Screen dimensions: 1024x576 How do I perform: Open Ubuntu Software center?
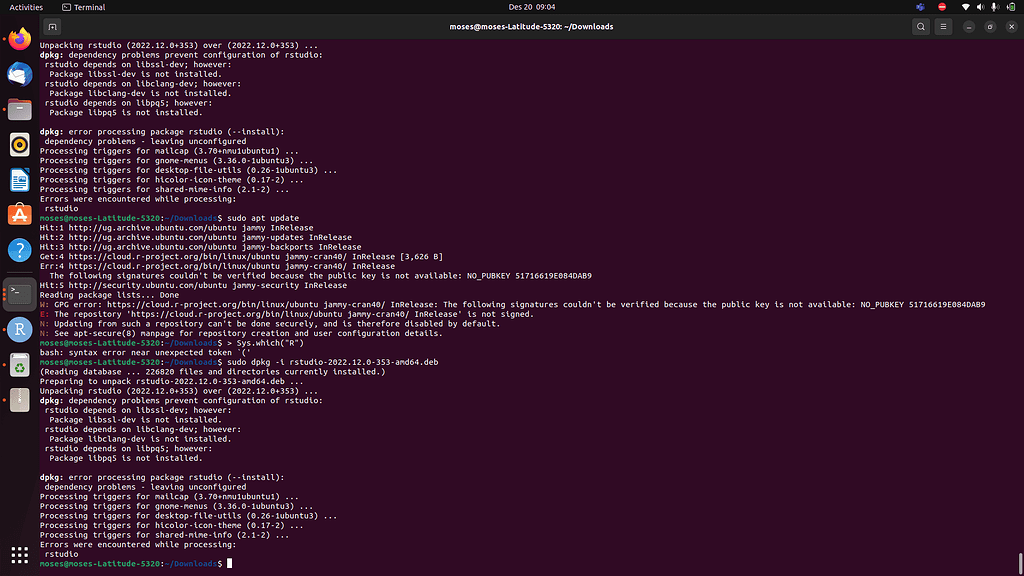[x=19, y=213]
